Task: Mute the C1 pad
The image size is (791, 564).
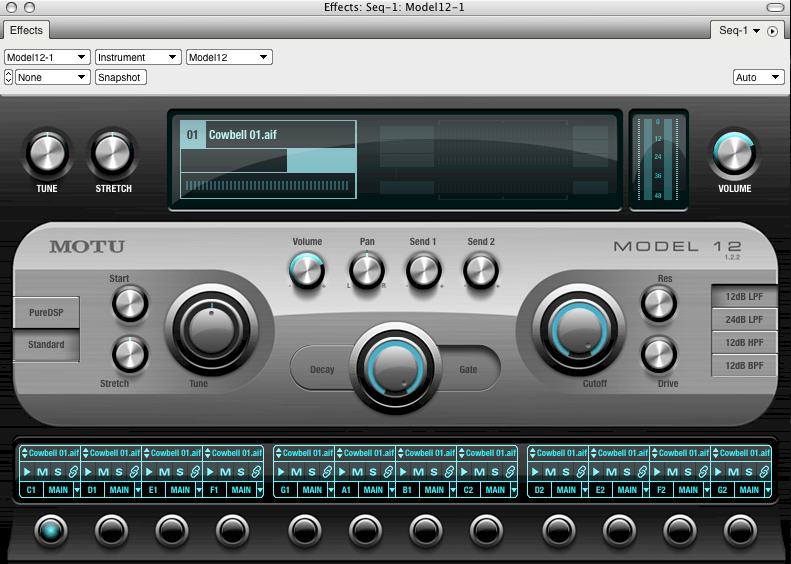Action: click(42, 472)
